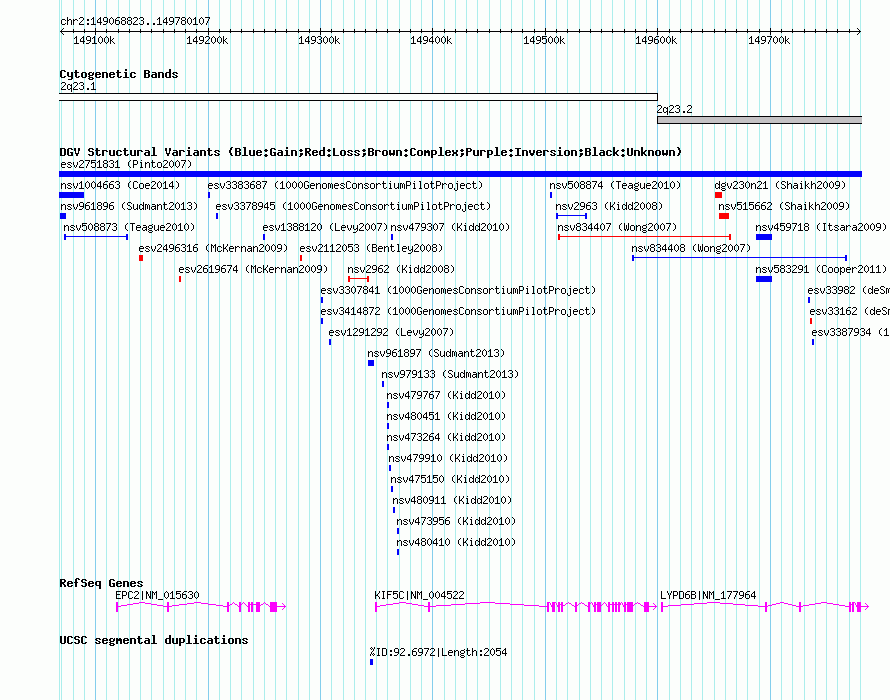Click the RefSeq Genes track heading
Image resolution: width=890 pixels, height=700 pixels.
101,583
